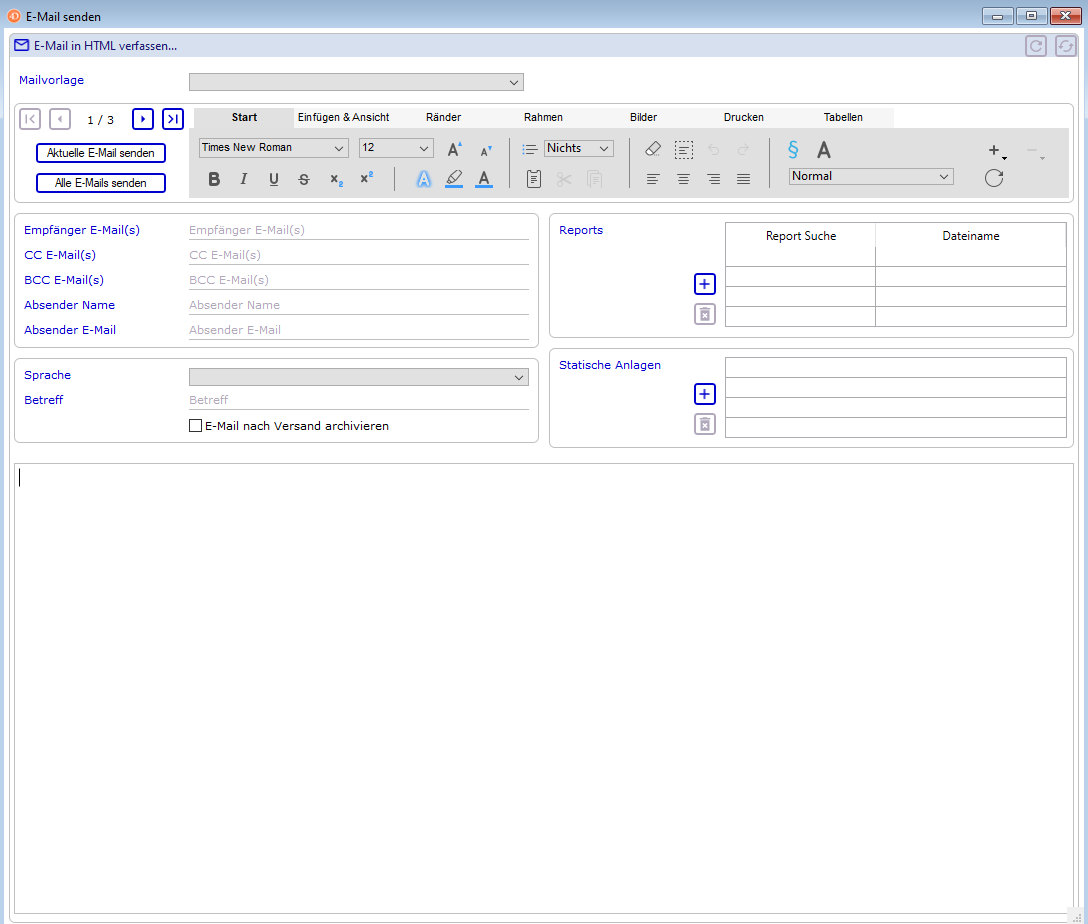Click the Betreff subject input field
This screenshot has height=924, width=1088.
(358, 400)
